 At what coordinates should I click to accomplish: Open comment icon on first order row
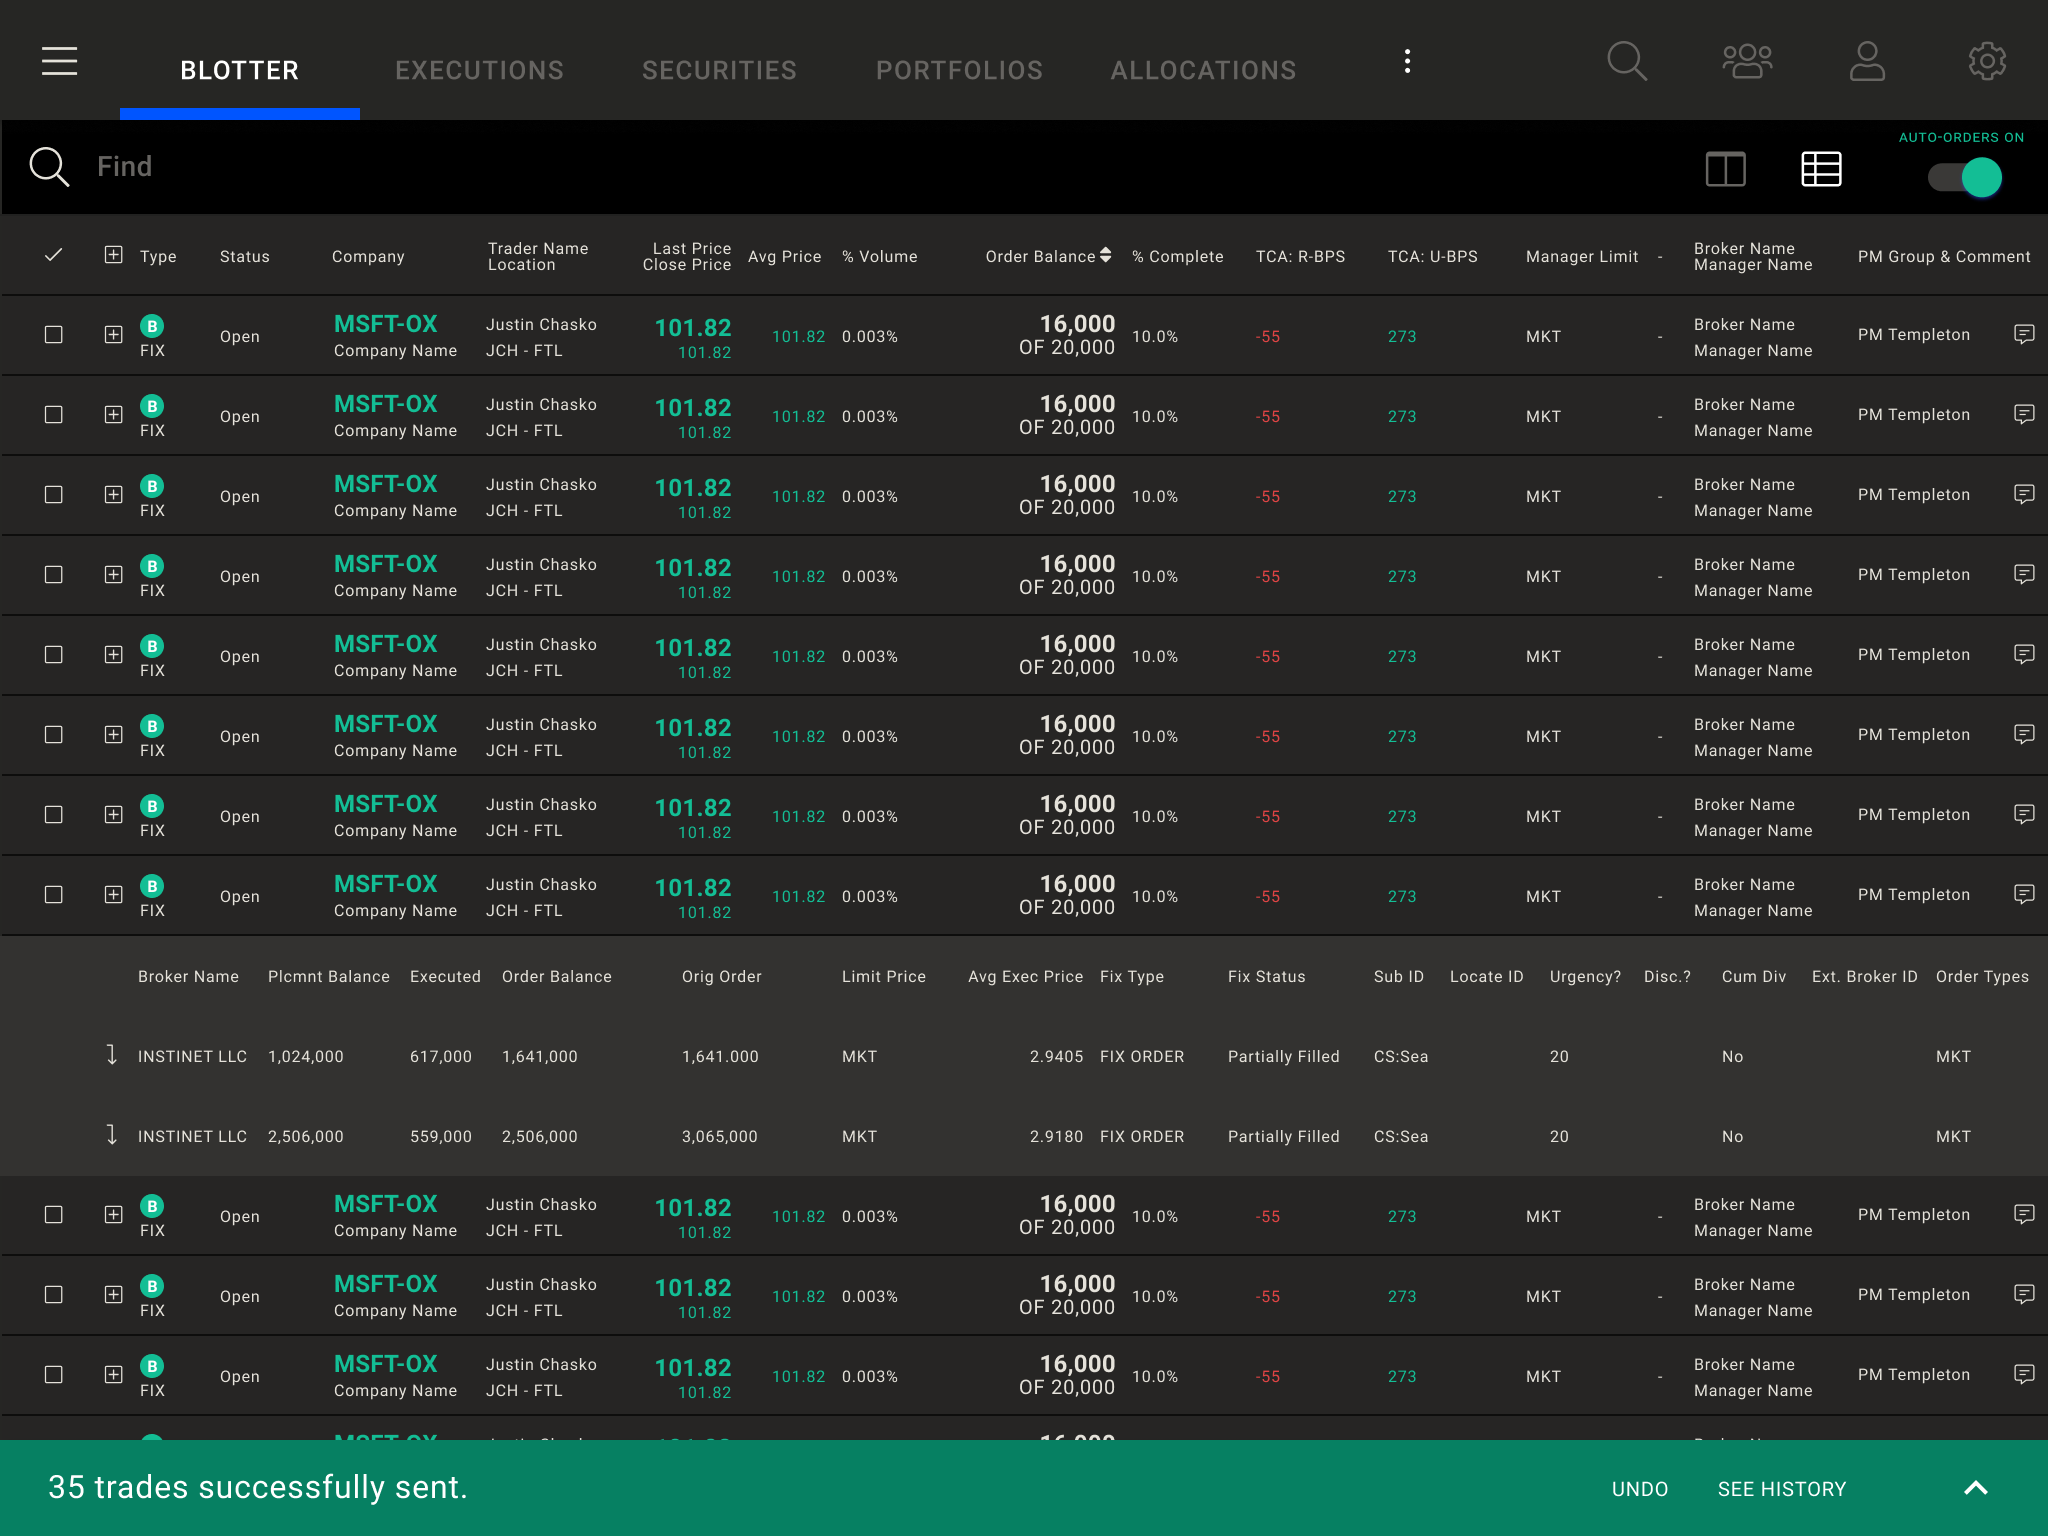(x=2023, y=334)
